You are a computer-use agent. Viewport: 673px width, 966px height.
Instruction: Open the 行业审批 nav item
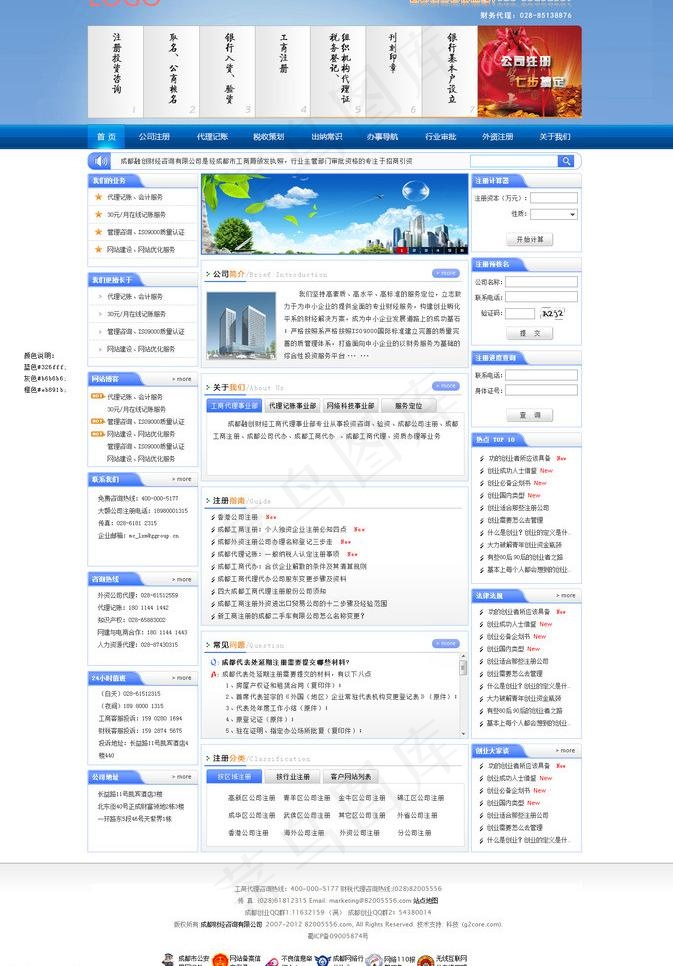[x=440, y=137]
